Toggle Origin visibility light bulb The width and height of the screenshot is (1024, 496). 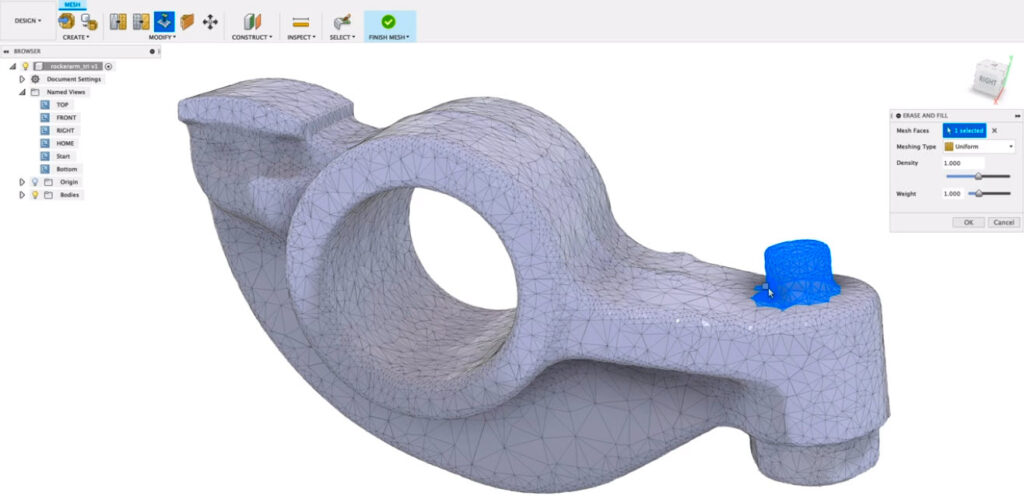[35, 182]
